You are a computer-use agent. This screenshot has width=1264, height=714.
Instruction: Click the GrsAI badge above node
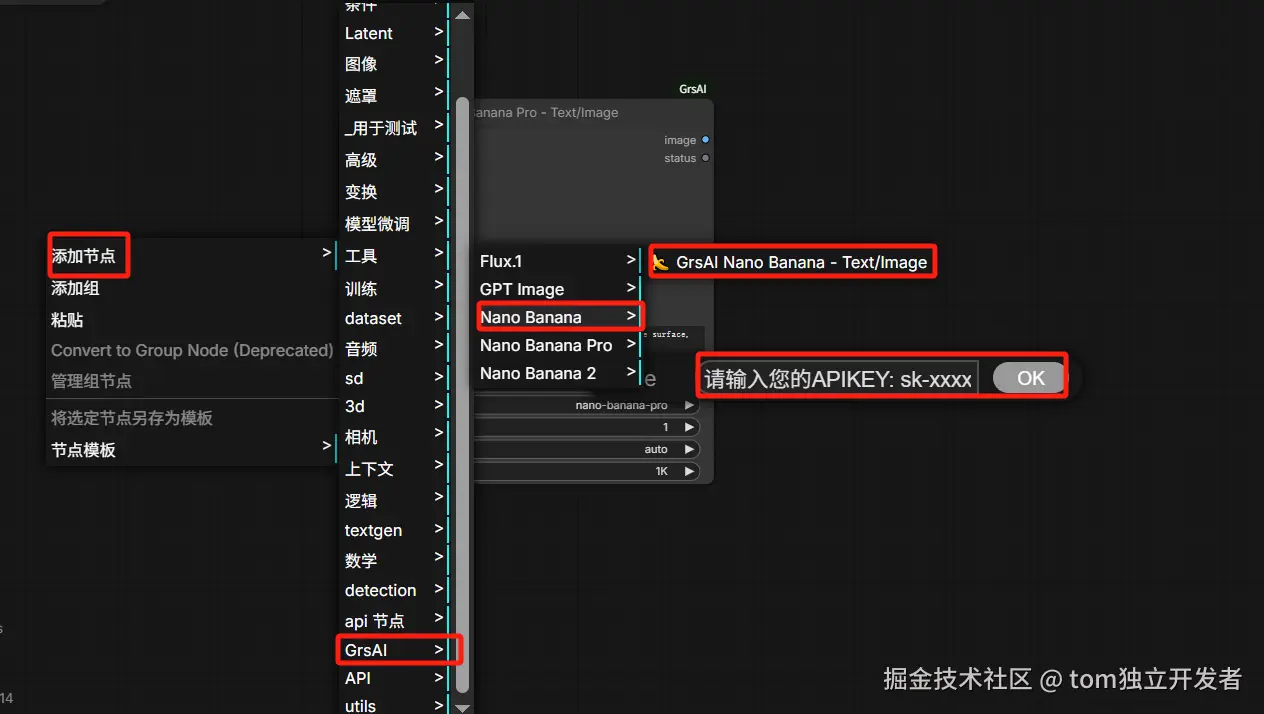click(693, 89)
